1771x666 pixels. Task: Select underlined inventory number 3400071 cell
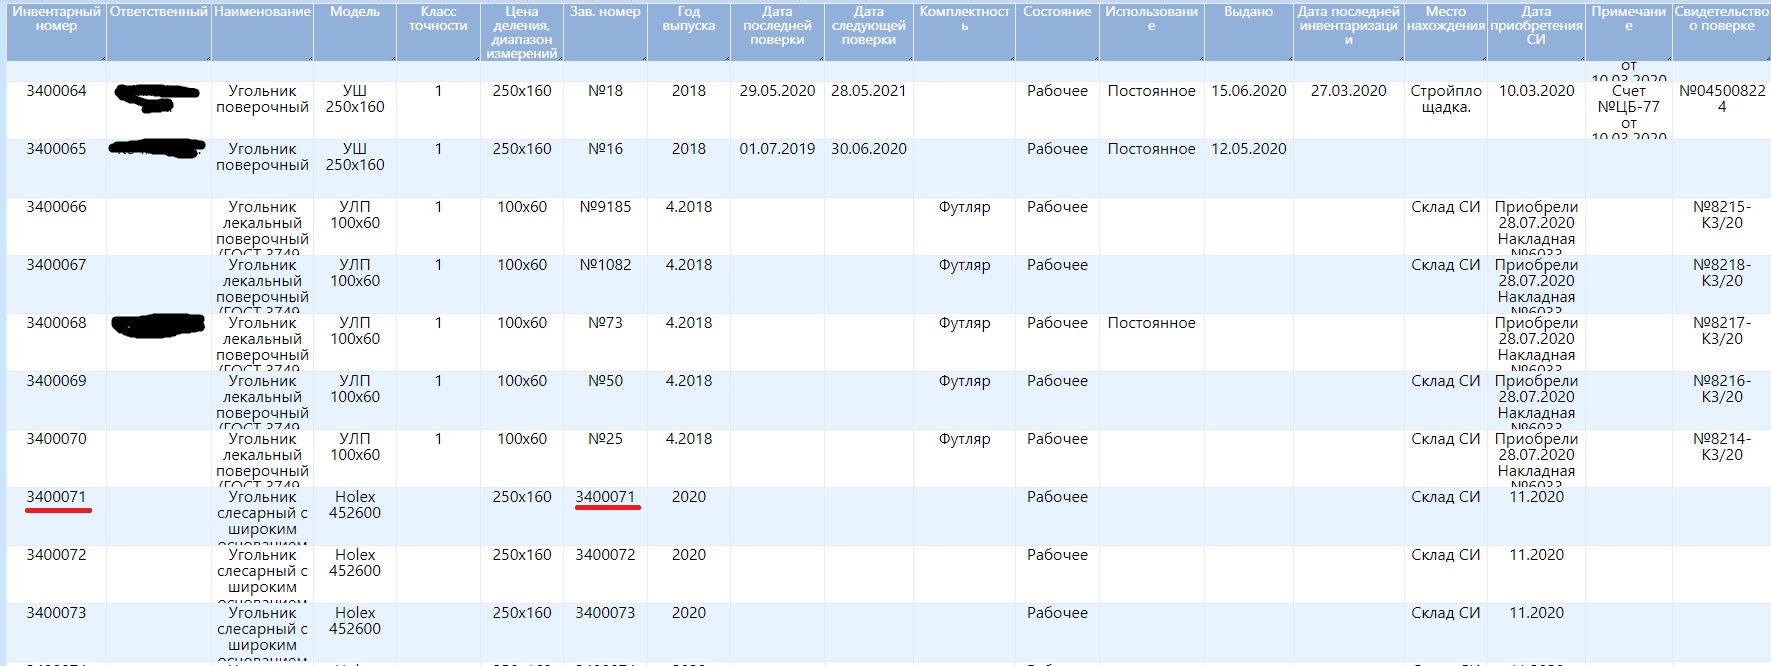click(56, 497)
